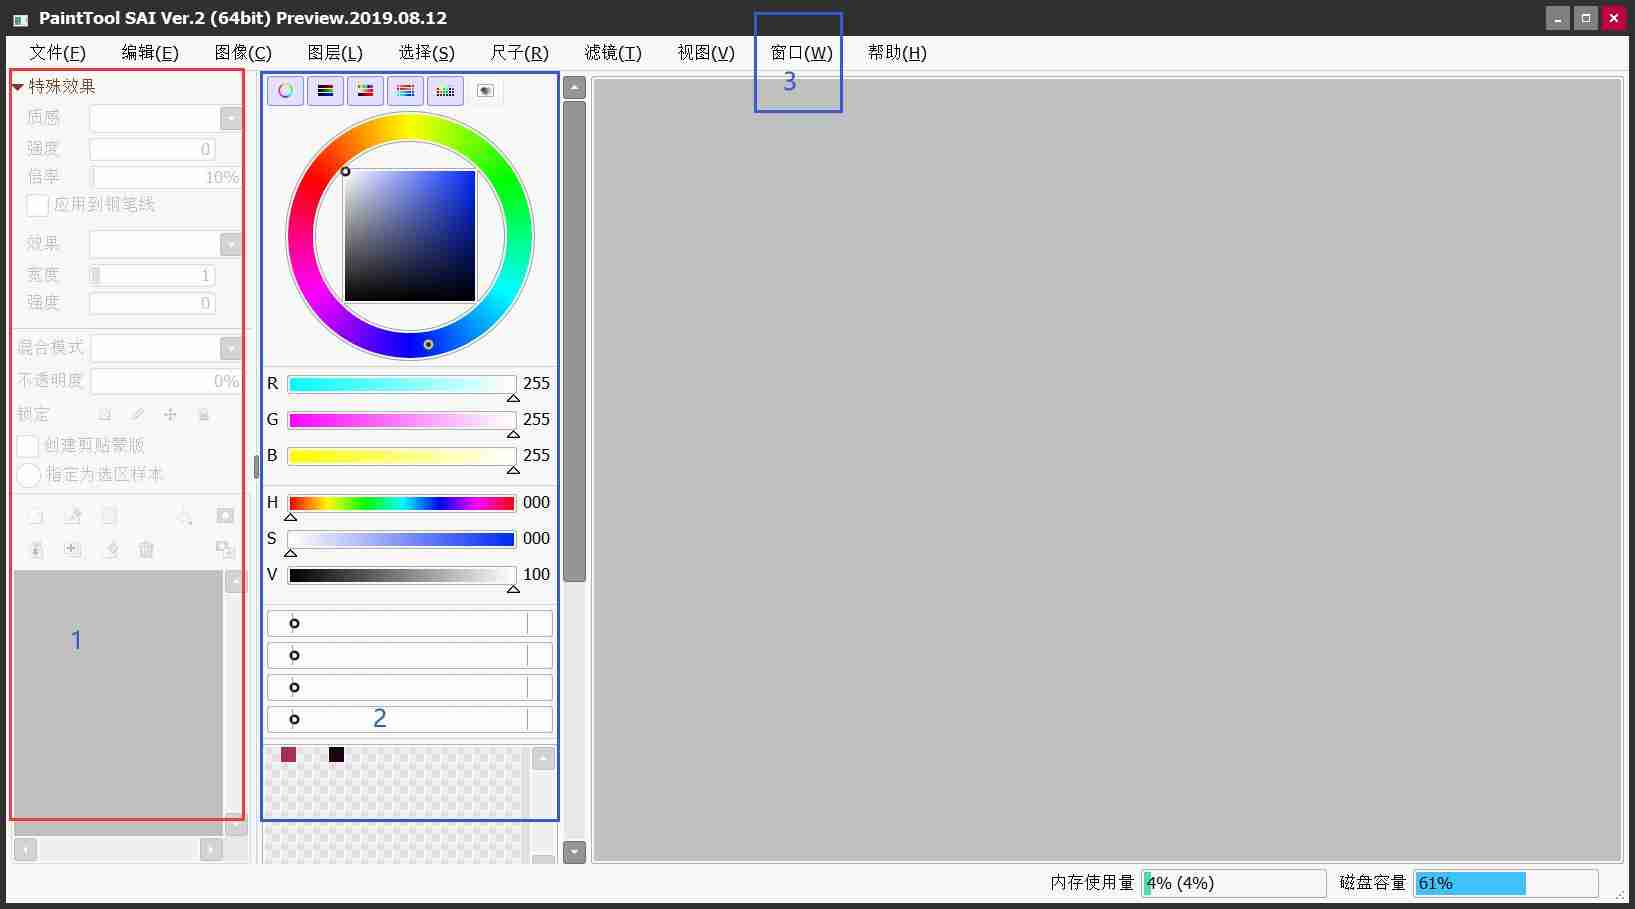Select the black swatch
The image size is (1635, 909).
(x=336, y=754)
